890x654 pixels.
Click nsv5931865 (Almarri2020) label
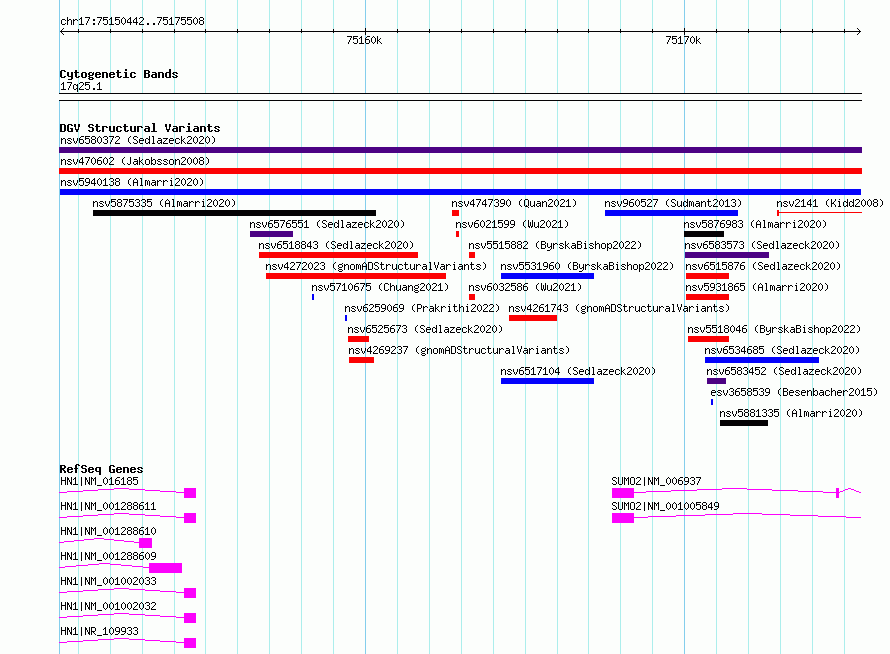click(758, 287)
